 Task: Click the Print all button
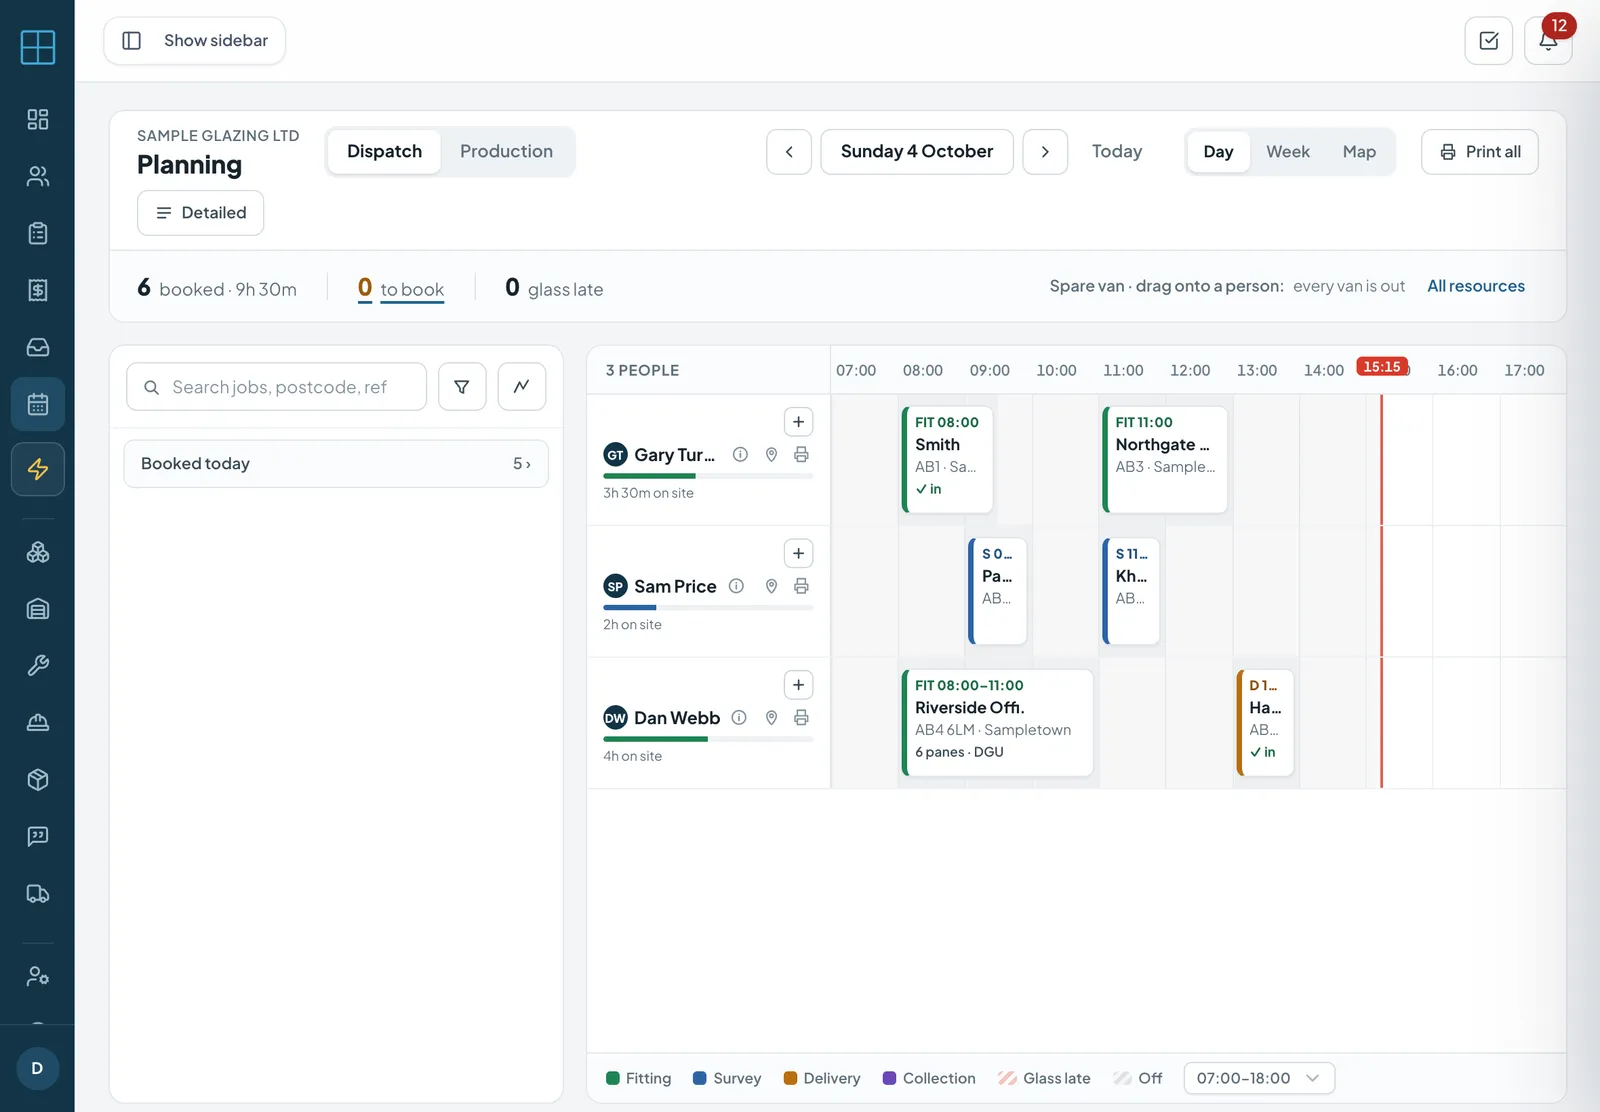1480,152
